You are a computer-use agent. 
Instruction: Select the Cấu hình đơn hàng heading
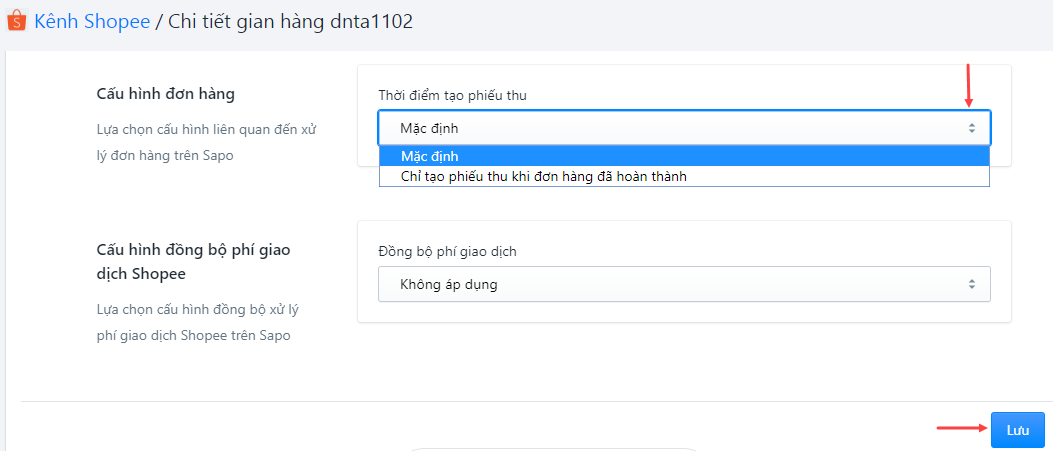click(165, 94)
